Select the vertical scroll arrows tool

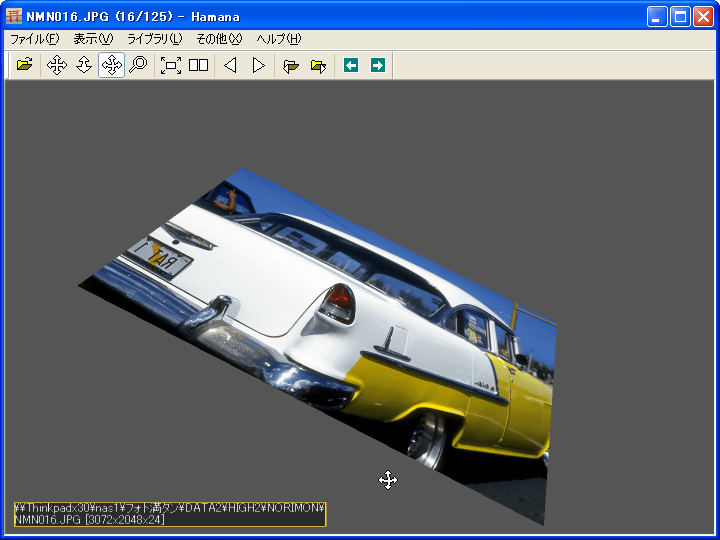click(x=84, y=65)
